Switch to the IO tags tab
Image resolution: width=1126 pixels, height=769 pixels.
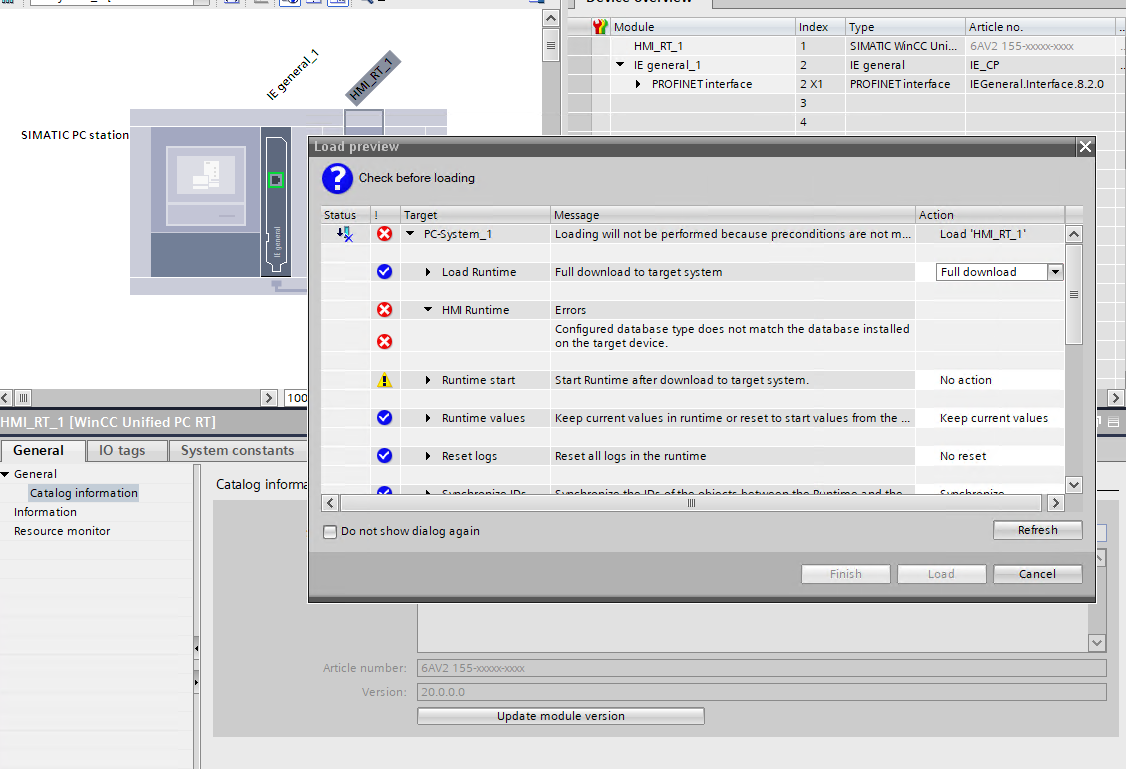point(121,451)
